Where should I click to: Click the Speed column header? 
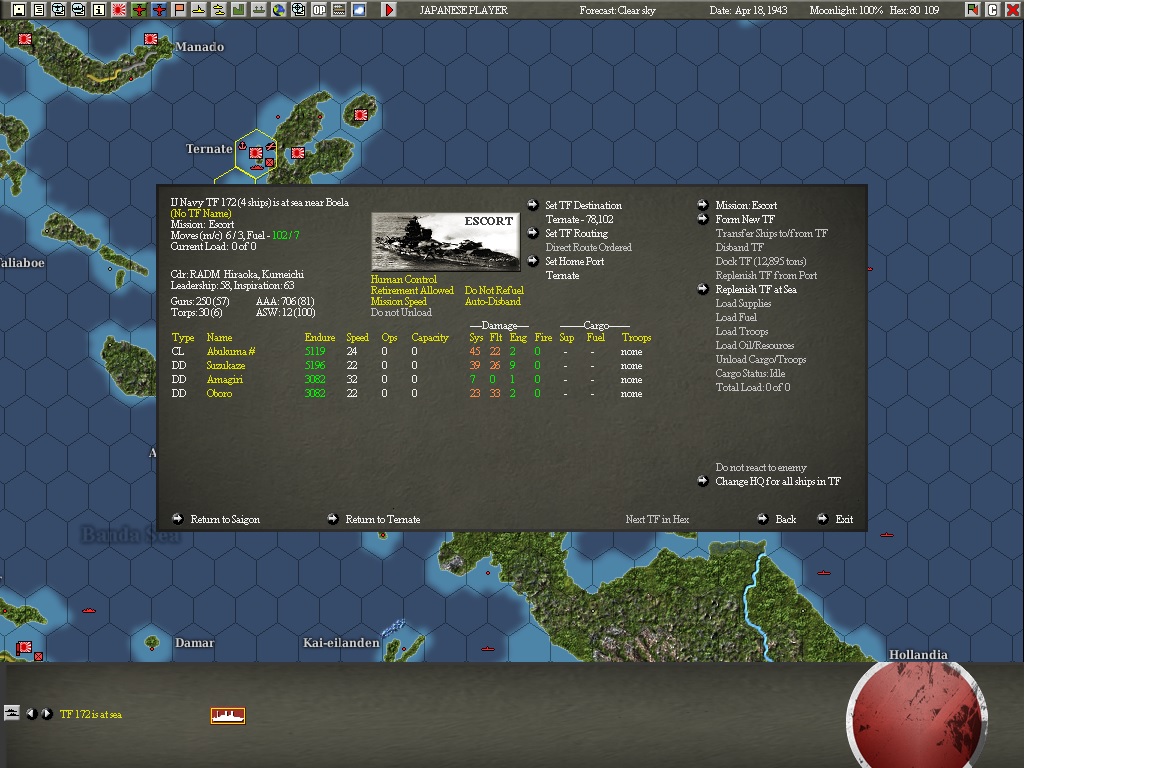point(357,337)
